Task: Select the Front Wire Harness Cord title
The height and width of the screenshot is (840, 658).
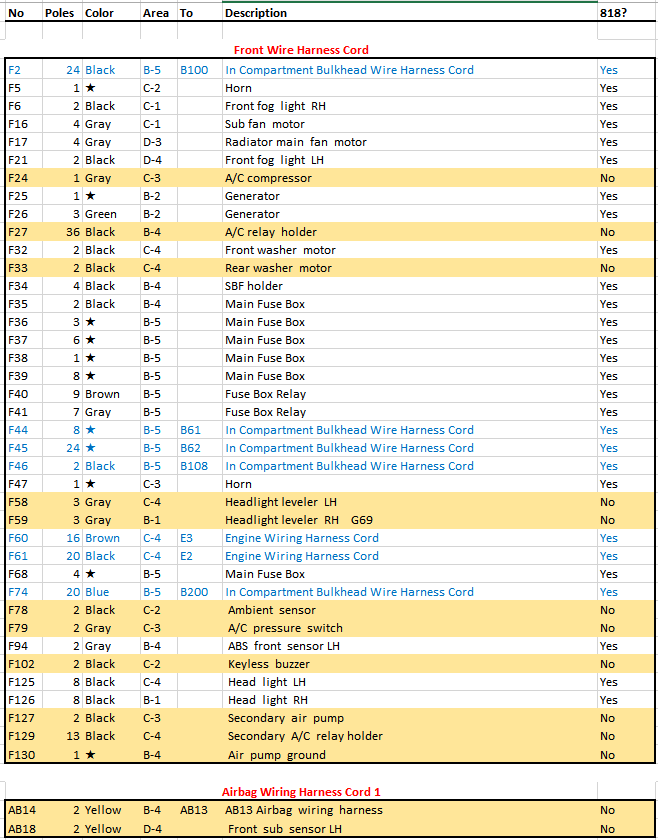Action: click(301, 50)
